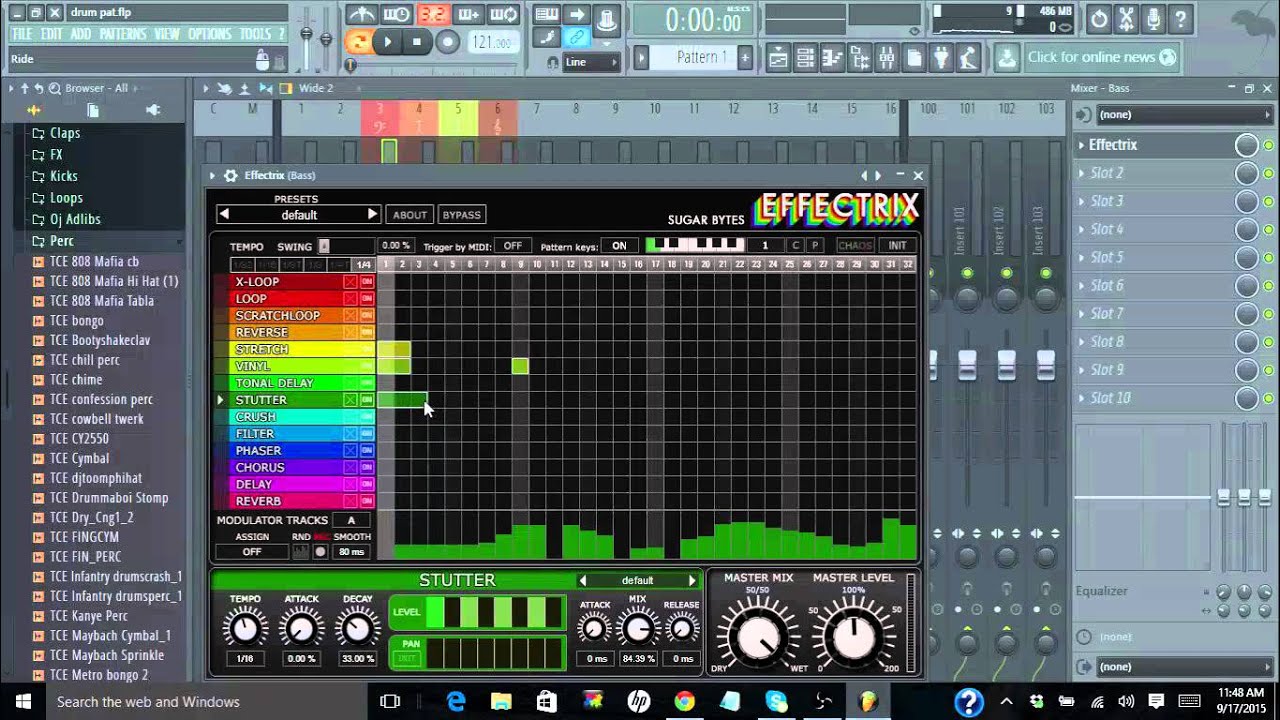Toggle Trigger by MIDI OFF switch
Viewport: 1280px width, 720px height.
pyautogui.click(x=512, y=246)
